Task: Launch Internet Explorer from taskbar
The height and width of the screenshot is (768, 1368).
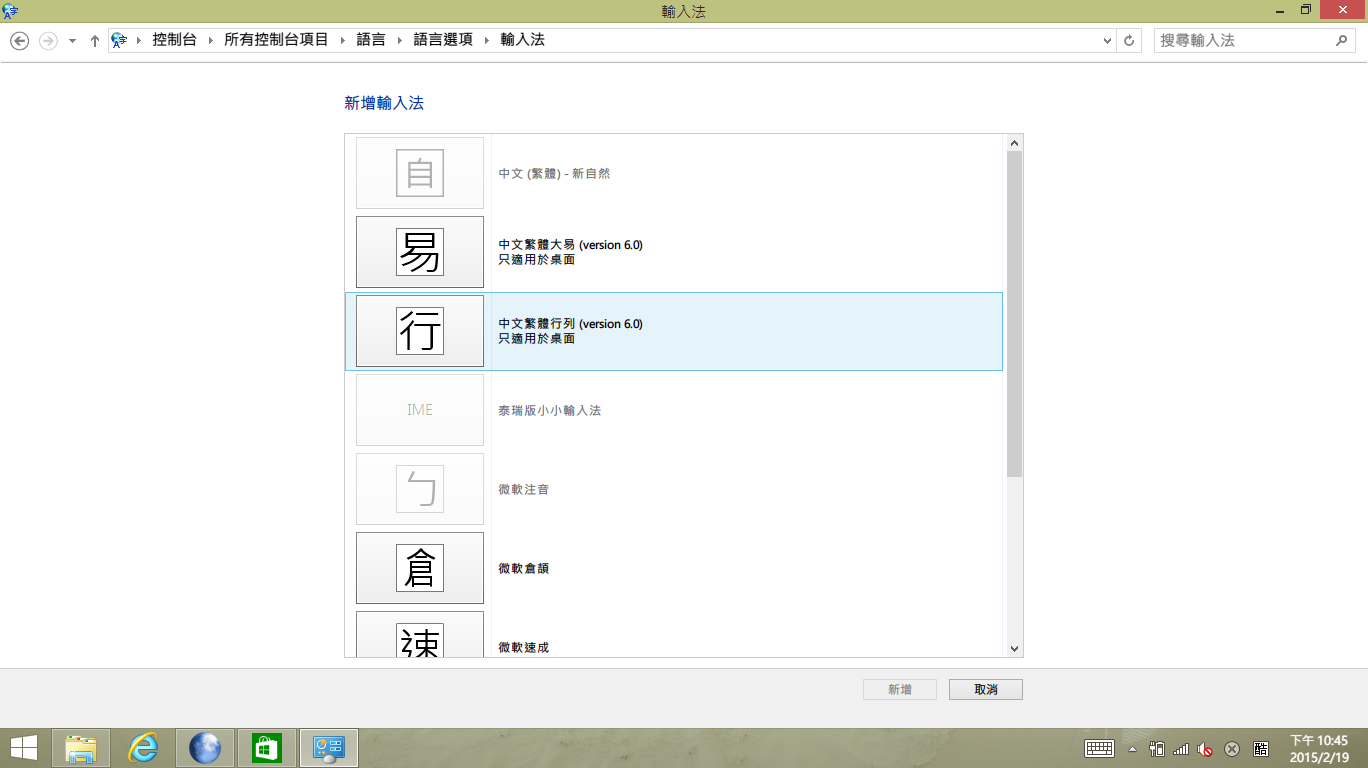Action: 143,748
